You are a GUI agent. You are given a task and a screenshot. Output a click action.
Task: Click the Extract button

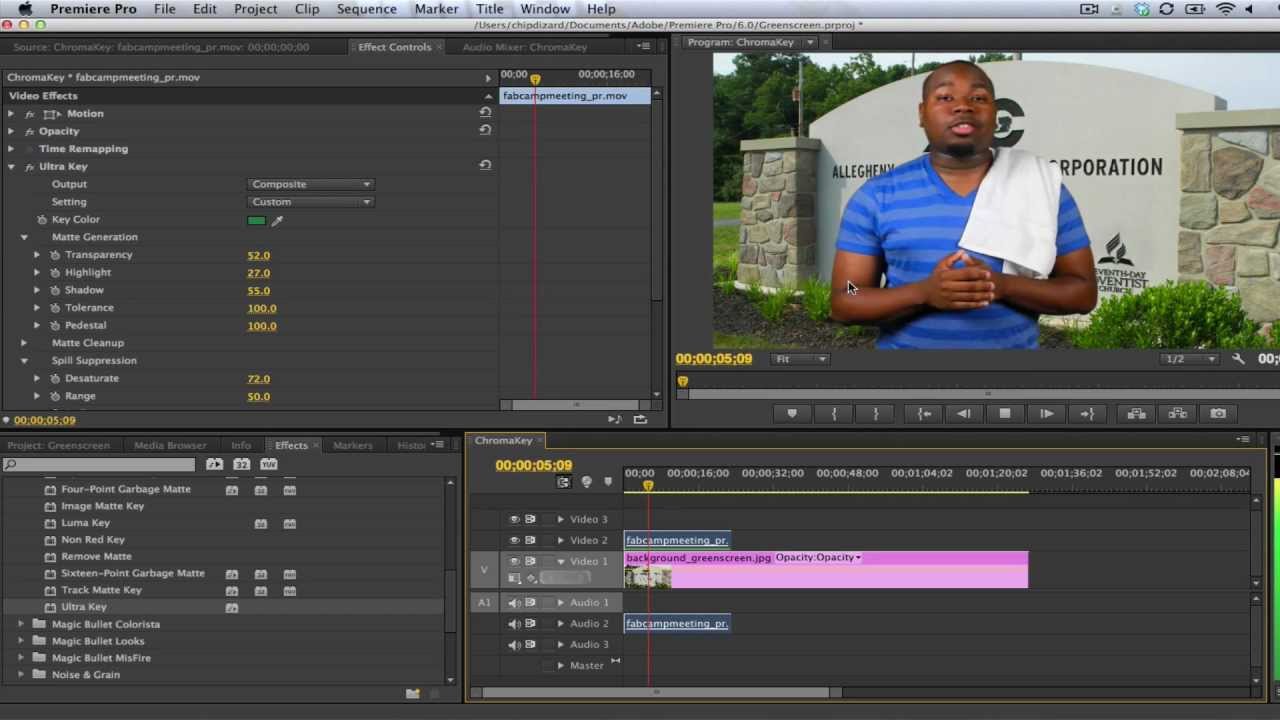(x=1177, y=414)
